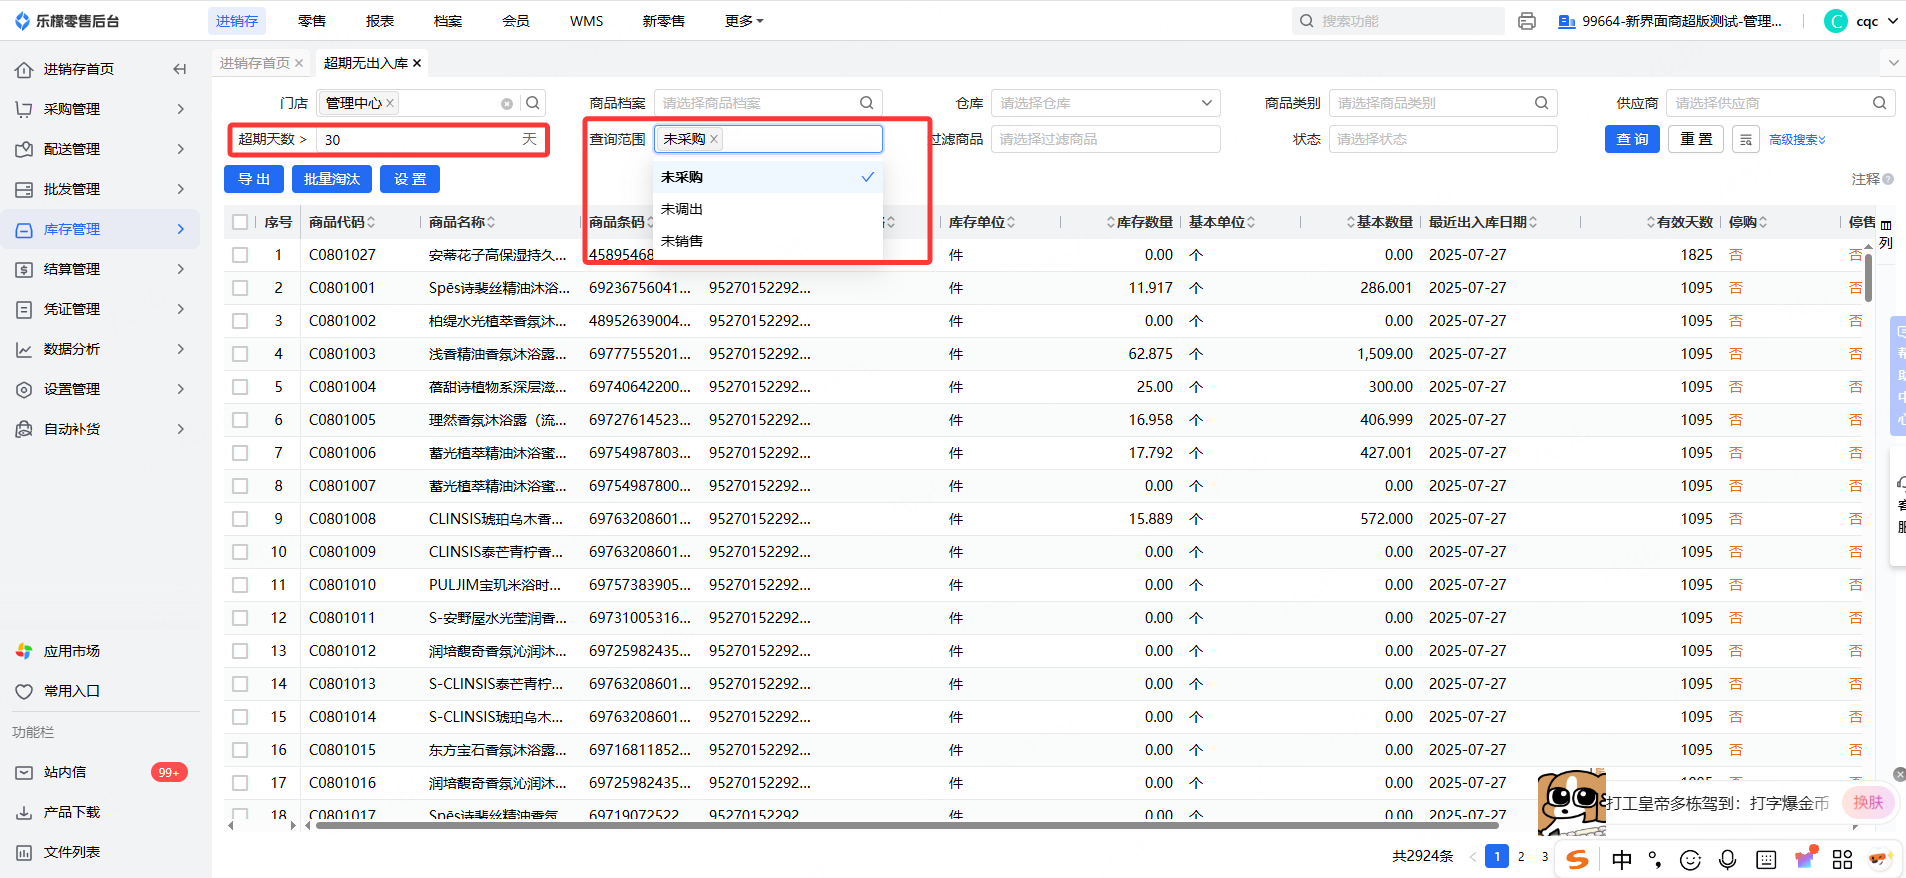Expand the 配送管理 sidebar menu
The width and height of the screenshot is (1906, 878).
(x=100, y=149)
